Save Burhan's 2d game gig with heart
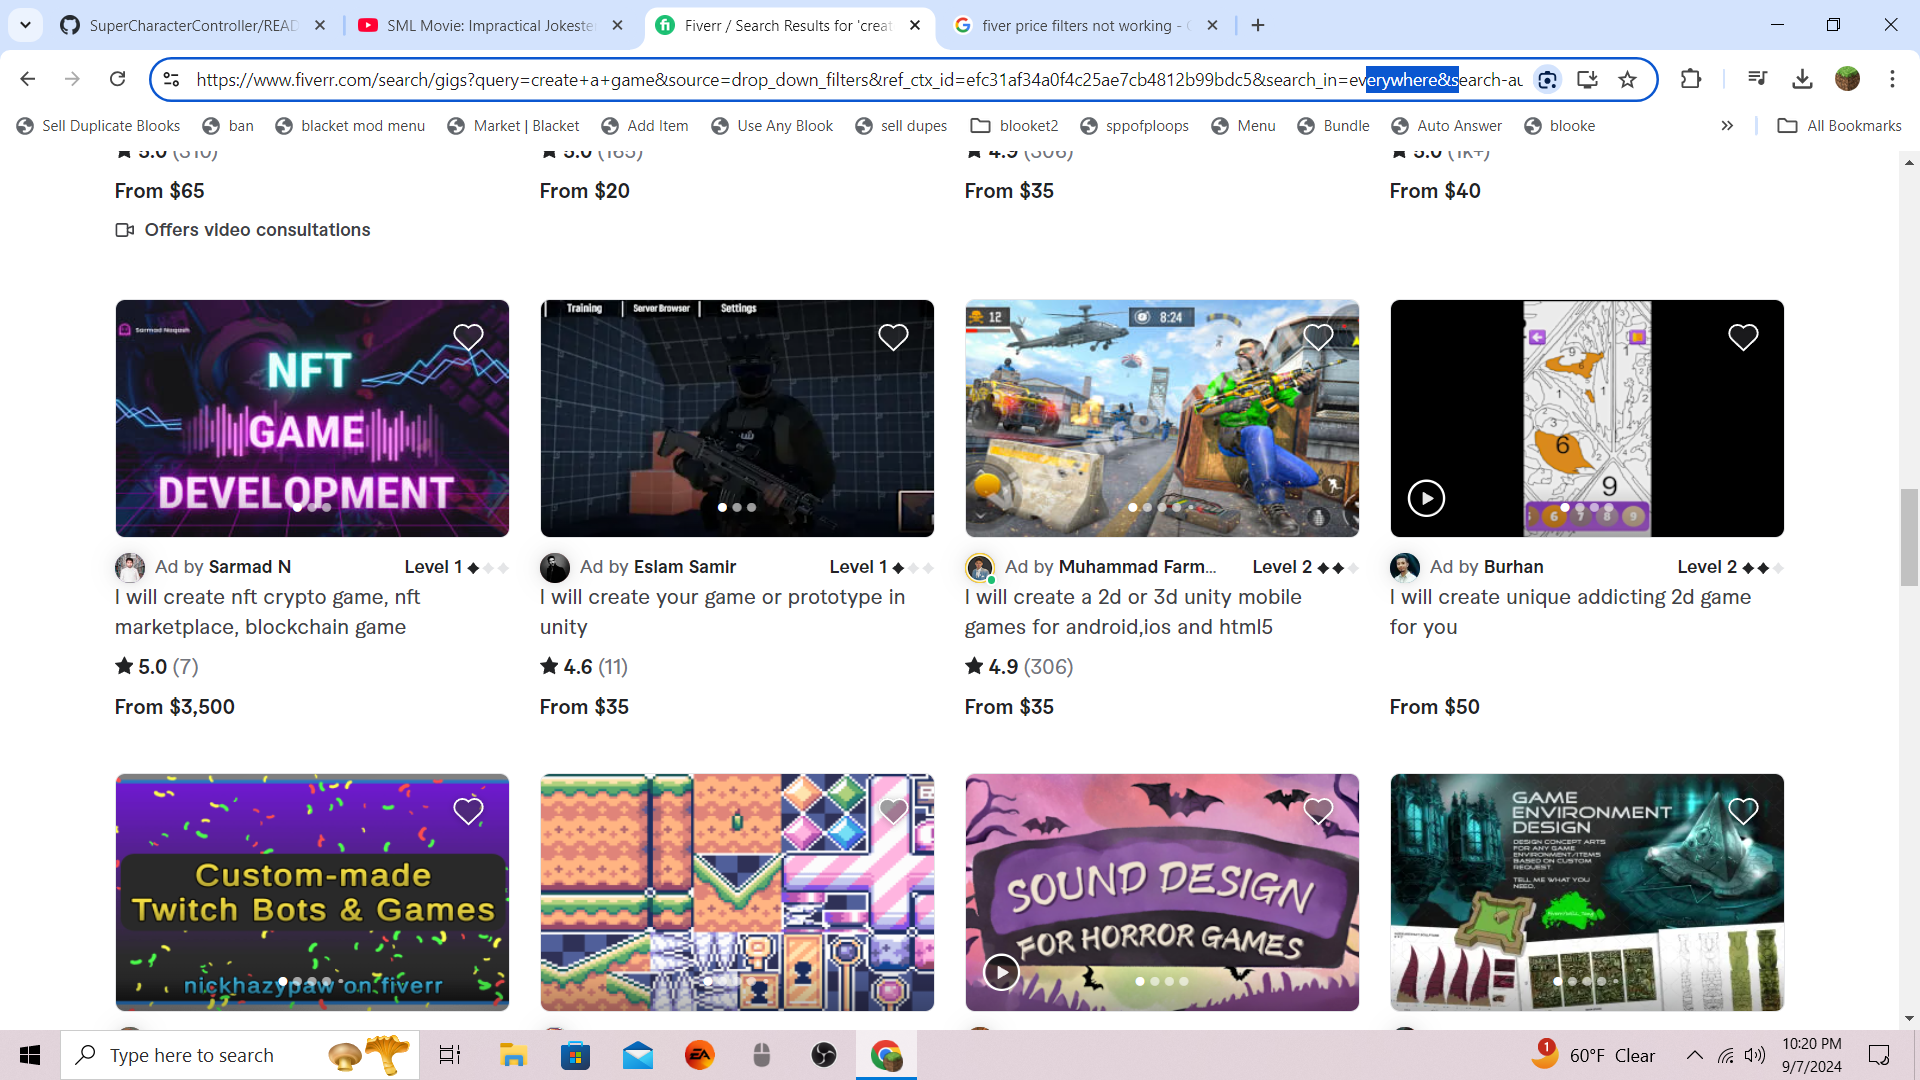This screenshot has height=1080, width=1920. (x=1743, y=338)
